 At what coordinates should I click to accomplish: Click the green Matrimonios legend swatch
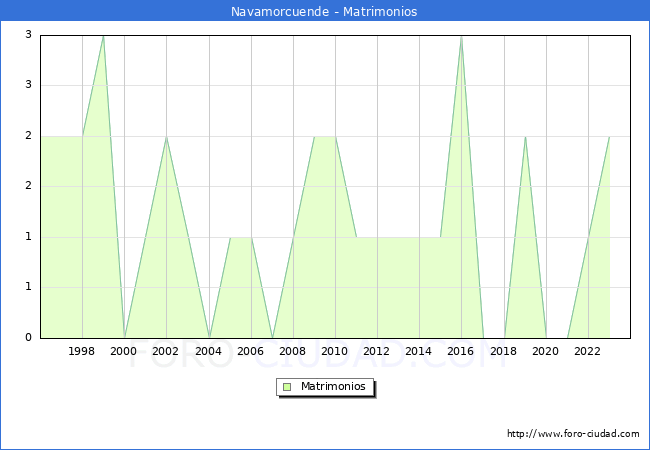(287, 387)
